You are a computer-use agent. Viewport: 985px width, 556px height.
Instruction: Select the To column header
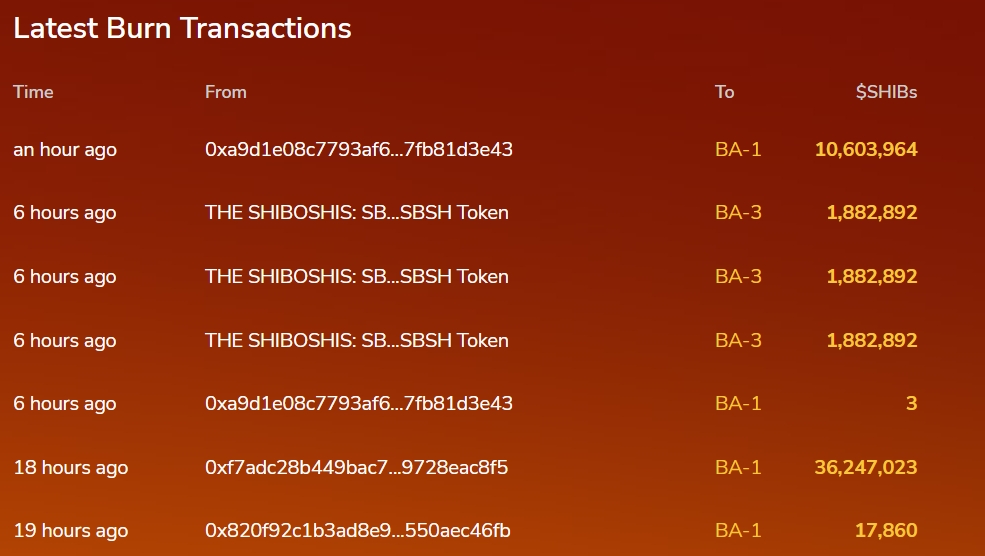pyautogui.click(x=724, y=92)
